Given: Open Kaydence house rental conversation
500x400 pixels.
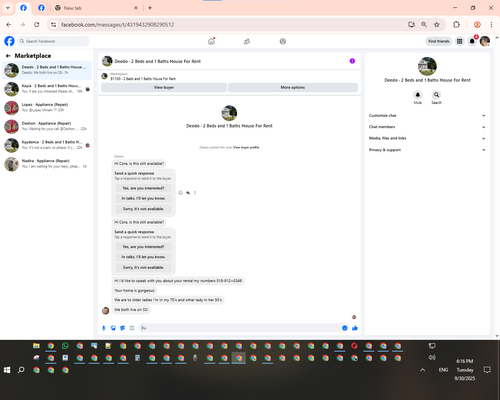Looking at the screenshot, I should (47, 145).
